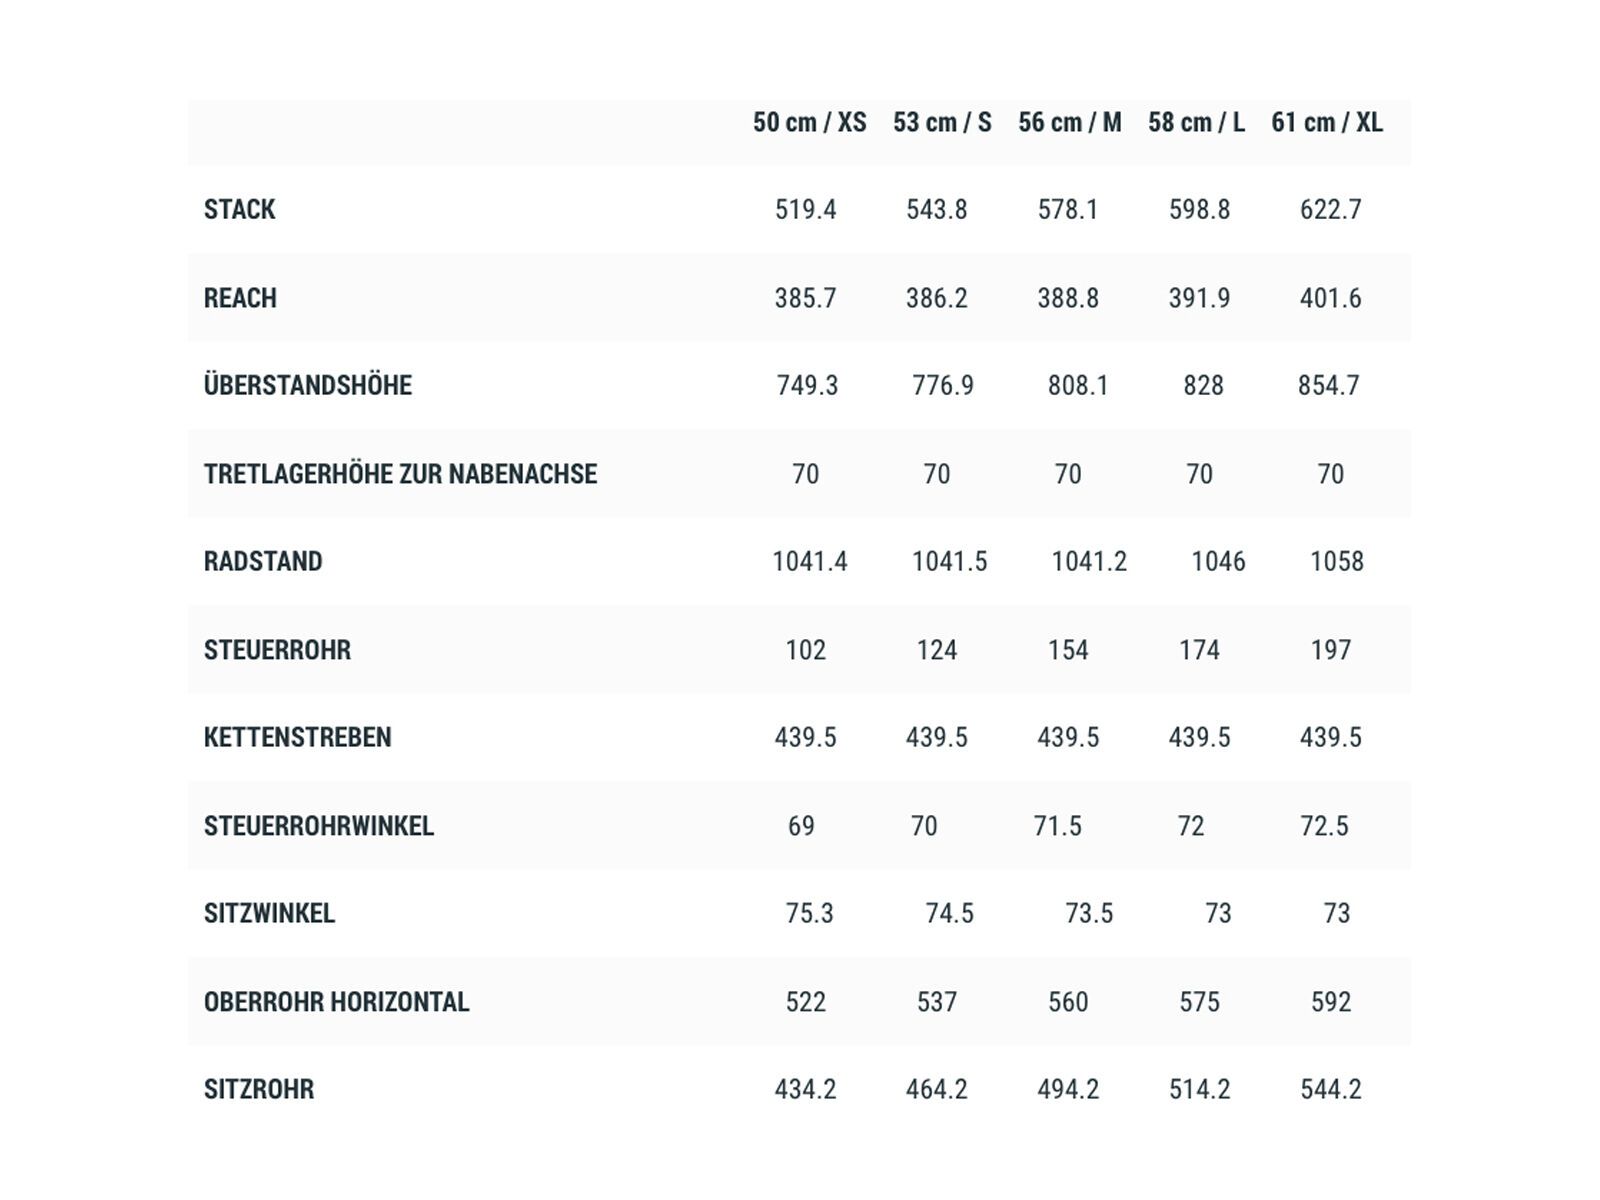The width and height of the screenshot is (1600, 1200).
Task: Click the stack value 578.1
Action: [1068, 210]
